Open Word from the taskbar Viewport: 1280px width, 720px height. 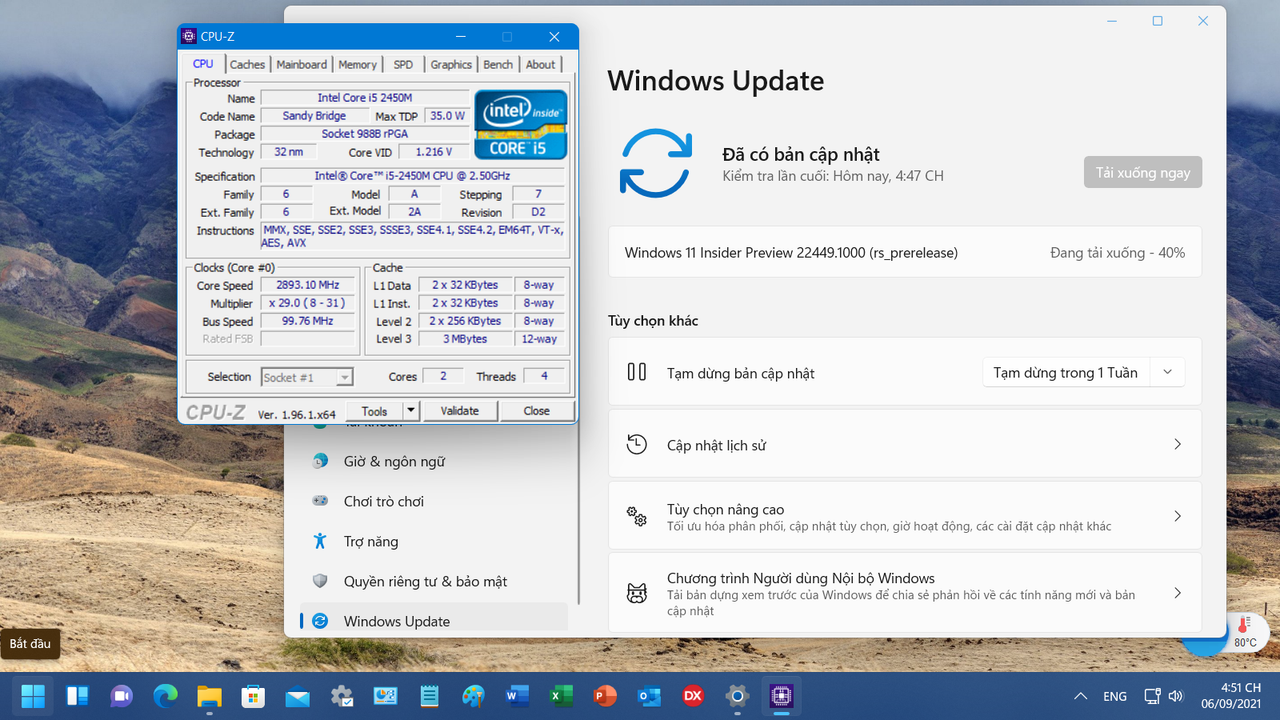517,696
